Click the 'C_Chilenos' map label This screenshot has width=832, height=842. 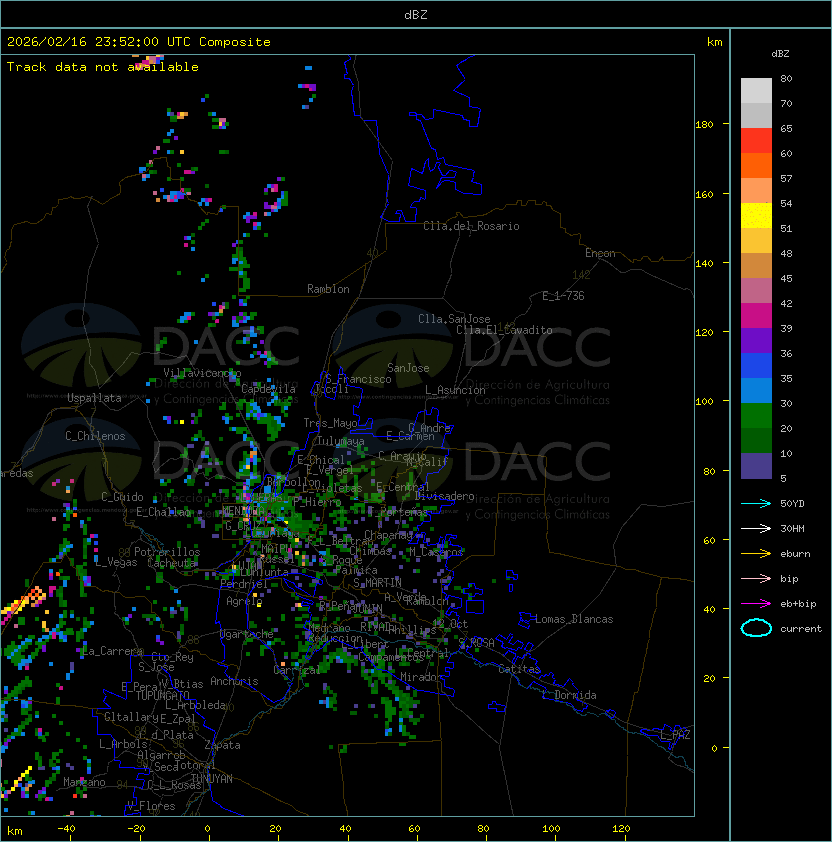(x=95, y=436)
